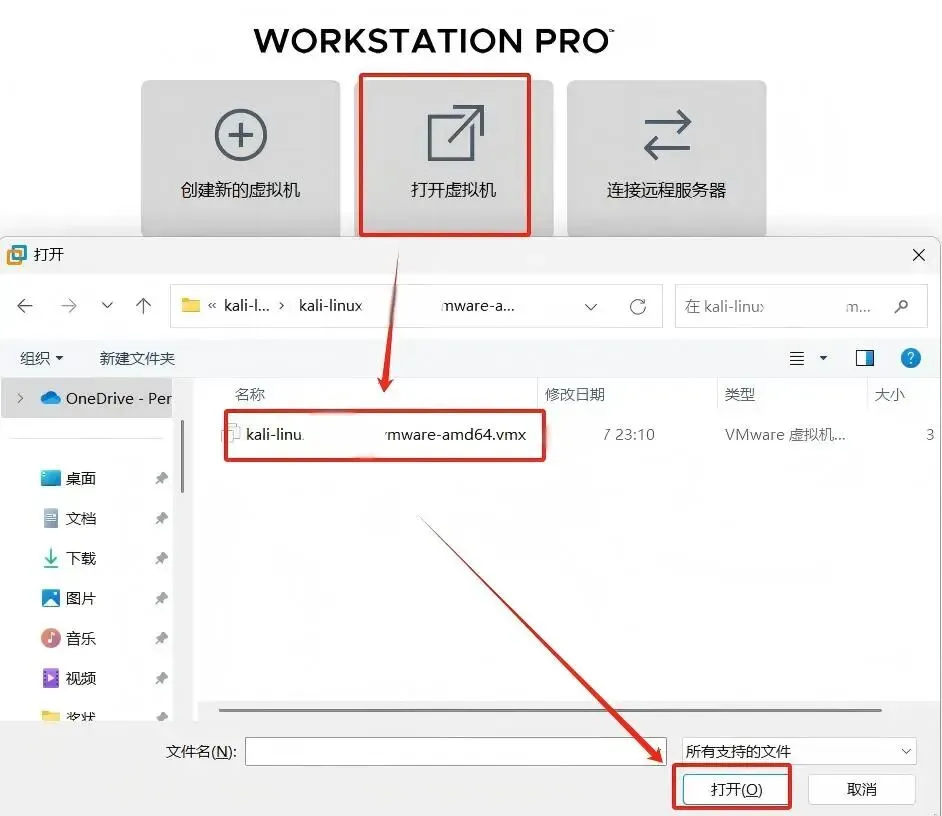The width and height of the screenshot is (942, 816).
Task: Open the 组织 (Organize) menu
Action: [41, 358]
